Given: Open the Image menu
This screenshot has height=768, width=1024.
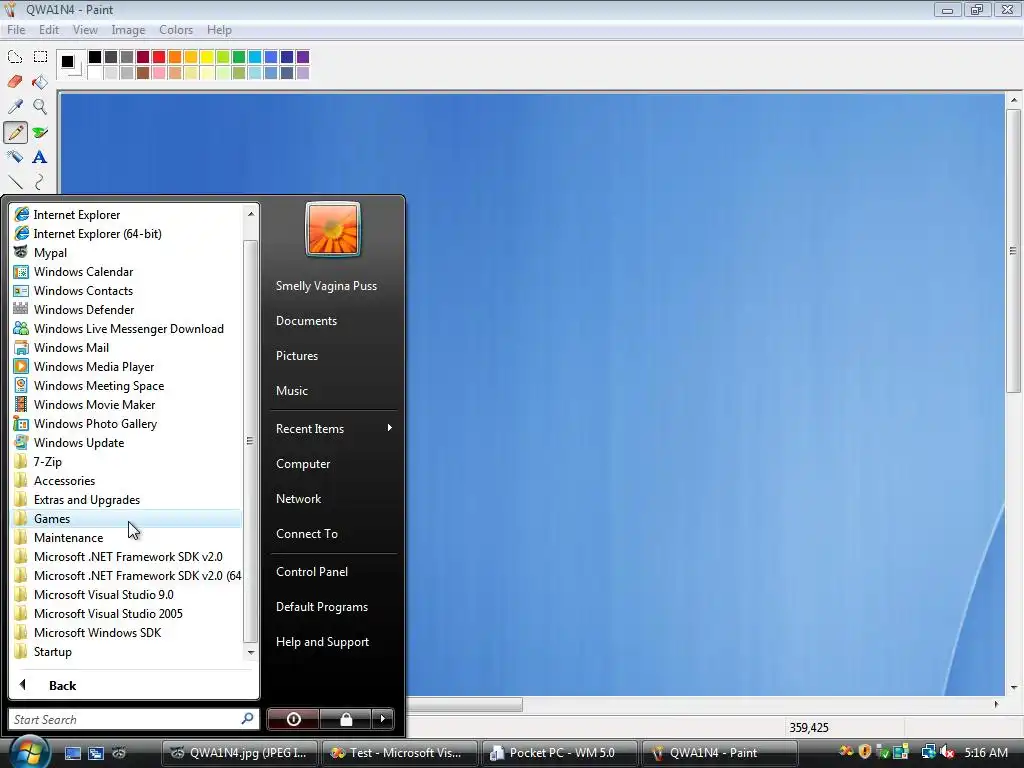Looking at the screenshot, I should click(128, 30).
